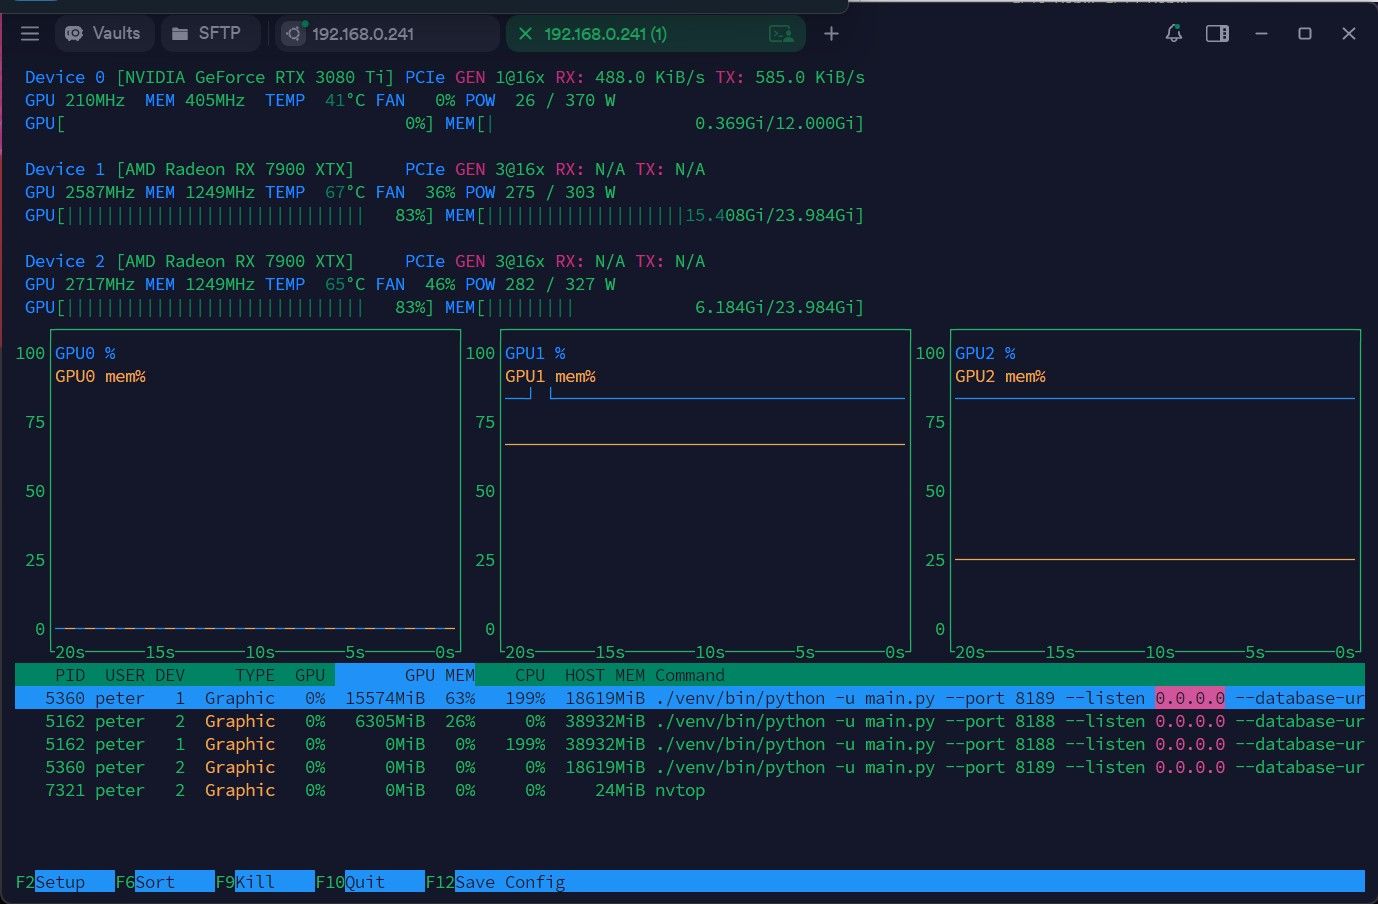Screen dimensions: 1378x904
Task: Click the Ubuntu icon on 192.168.0.241 tab
Action: 293,34
